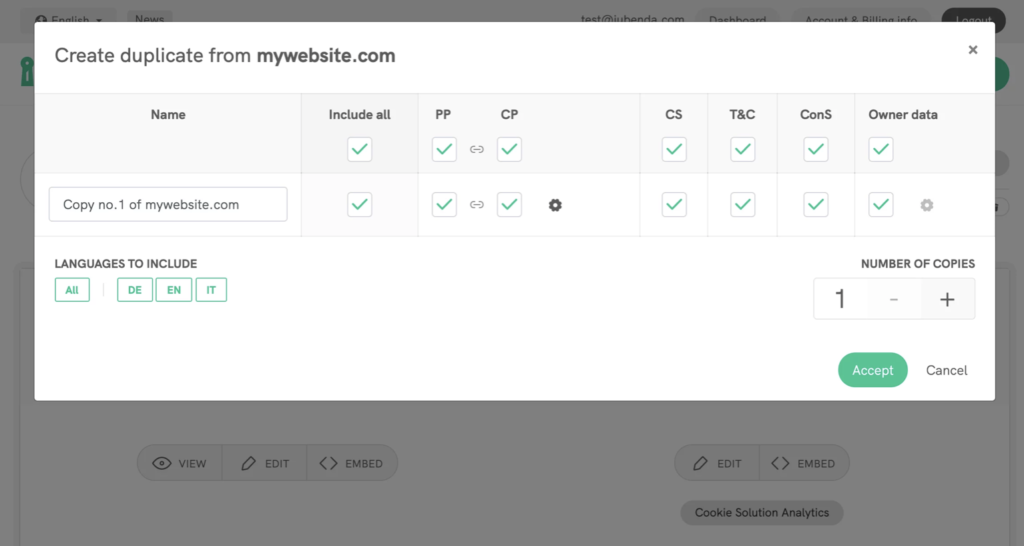Close the duplicate dialog with X
1024x546 pixels.
pos(972,50)
